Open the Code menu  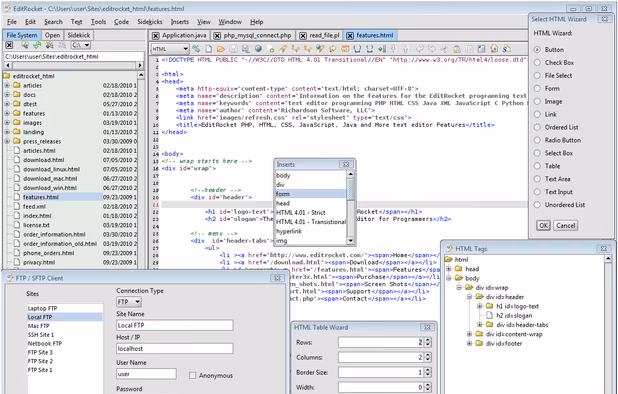point(121,22)
